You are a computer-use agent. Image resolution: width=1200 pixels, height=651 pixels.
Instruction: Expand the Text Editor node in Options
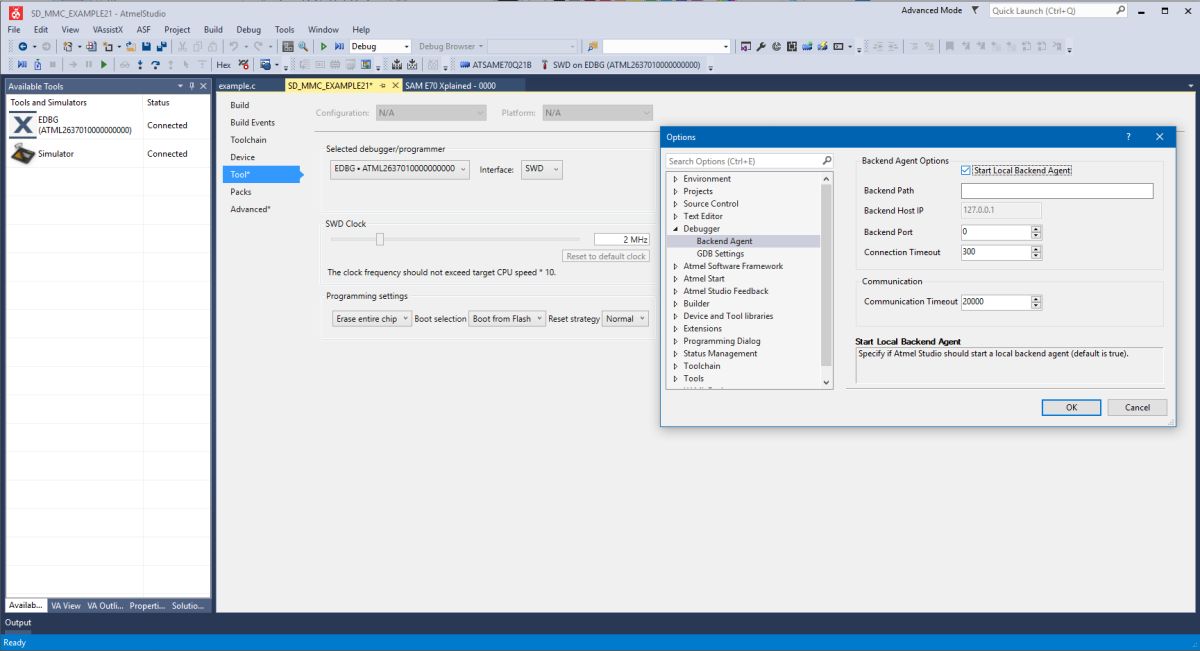coord(675,216)
